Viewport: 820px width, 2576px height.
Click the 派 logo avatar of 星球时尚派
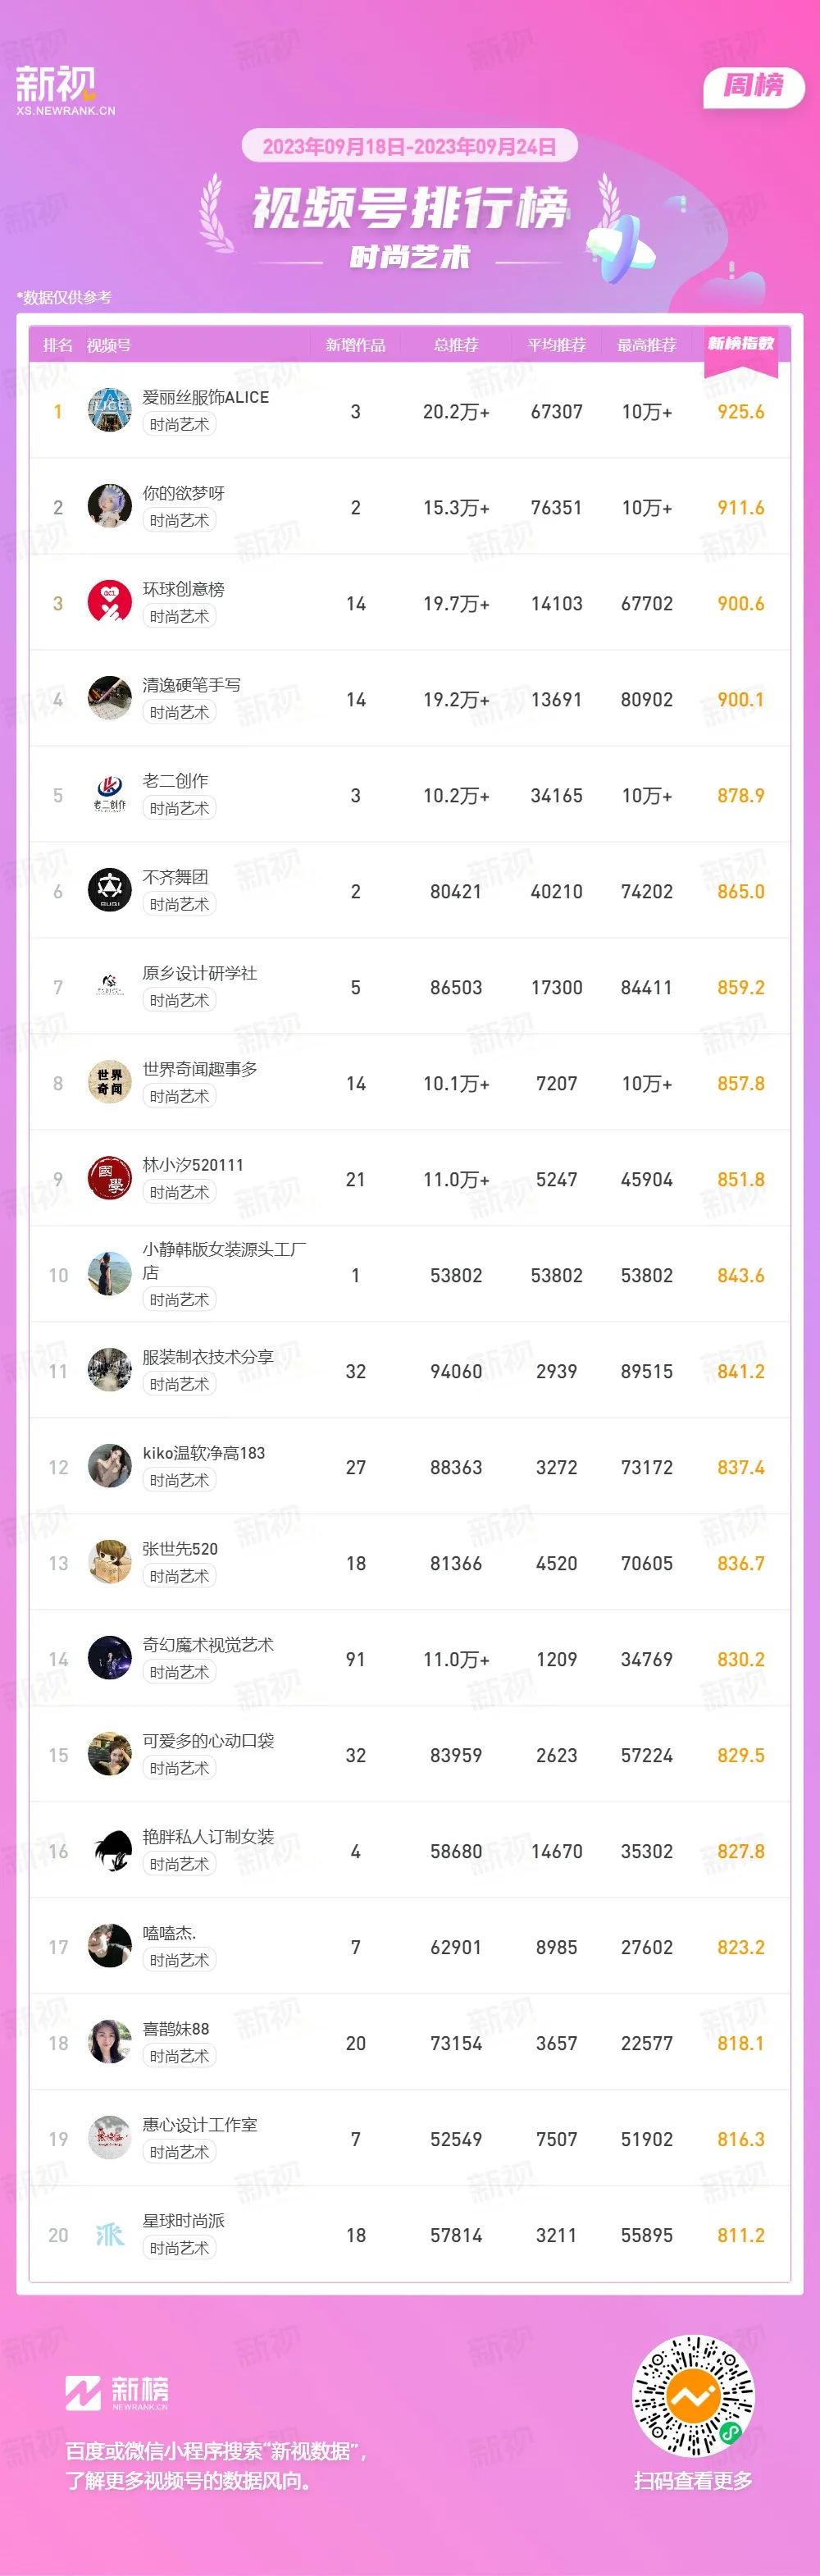point(110,2235)
